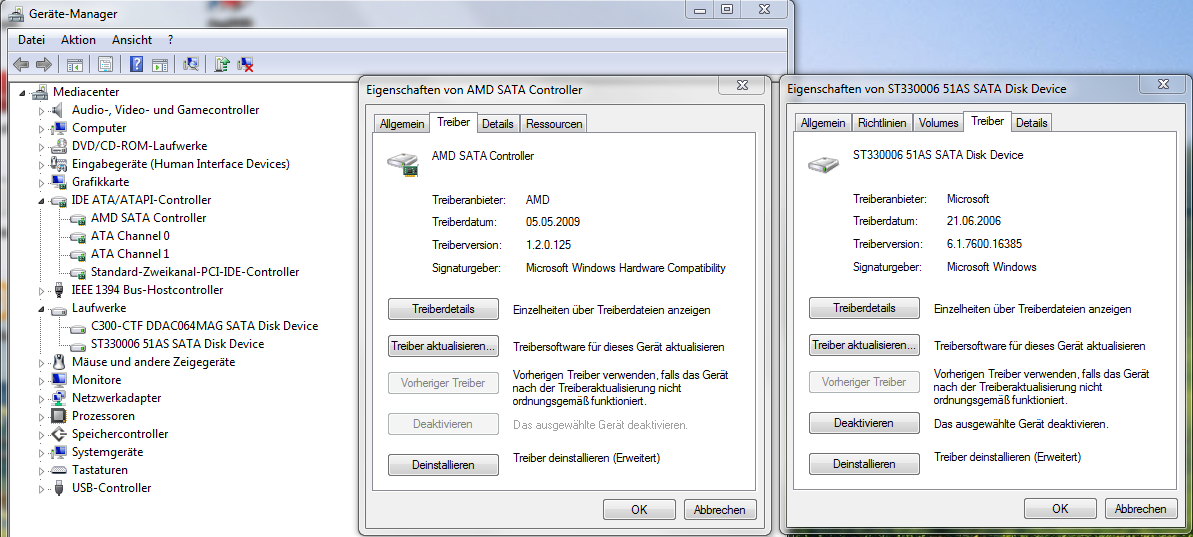Click the uninstall device toolbar icon

[245, 65]
